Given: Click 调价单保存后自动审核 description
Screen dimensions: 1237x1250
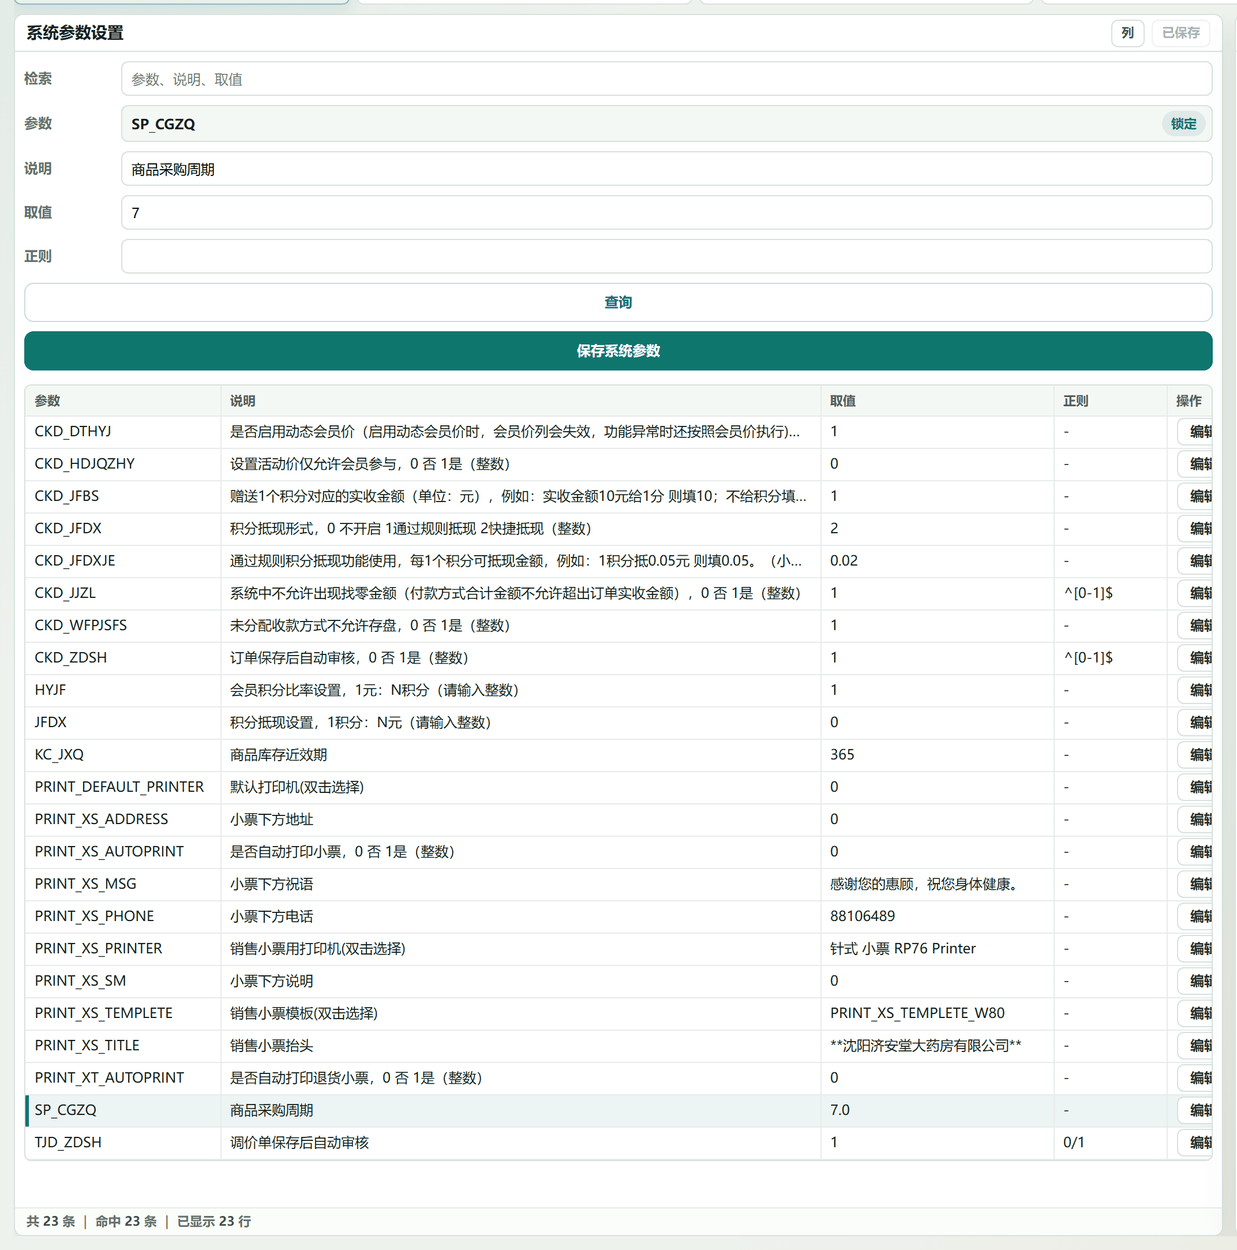Looking at the screenshot, I should tap(299, 1143).
